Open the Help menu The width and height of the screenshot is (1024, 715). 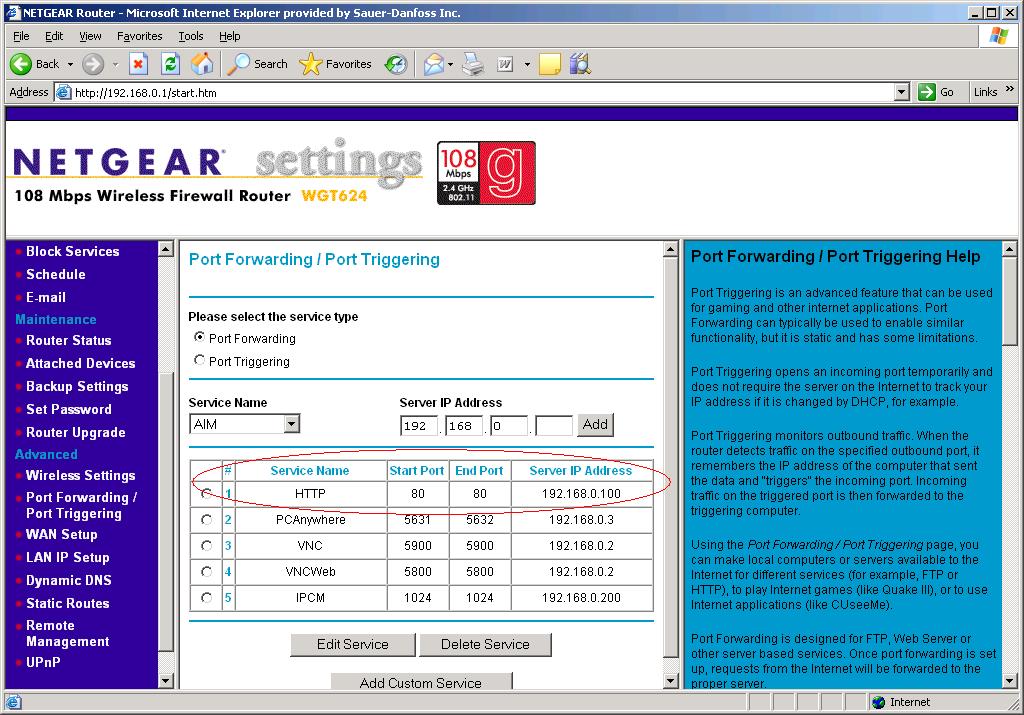click(x=229, y=36)
